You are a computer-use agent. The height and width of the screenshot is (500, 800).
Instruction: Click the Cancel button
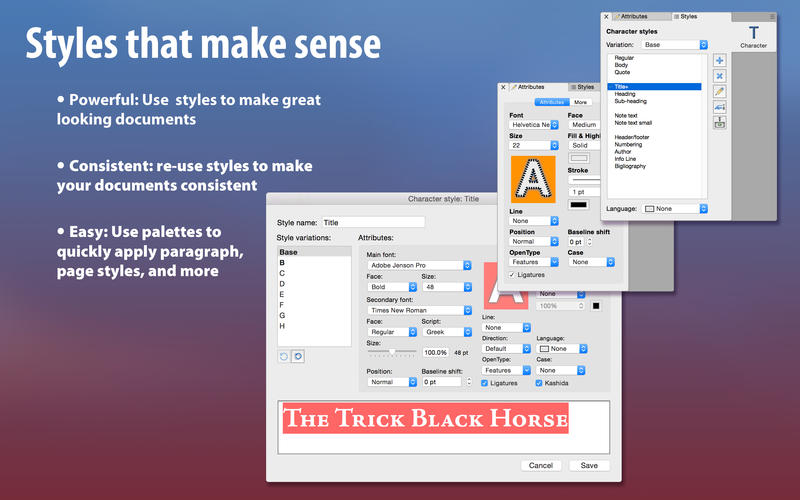[540, 465]
